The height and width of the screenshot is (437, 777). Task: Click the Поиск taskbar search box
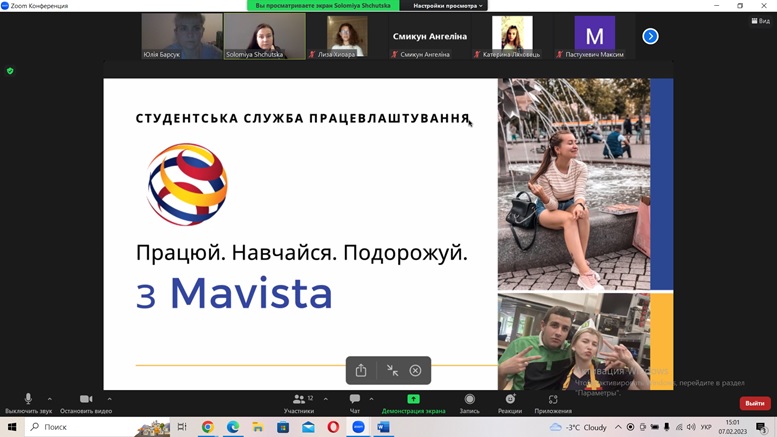pos(97,427)
